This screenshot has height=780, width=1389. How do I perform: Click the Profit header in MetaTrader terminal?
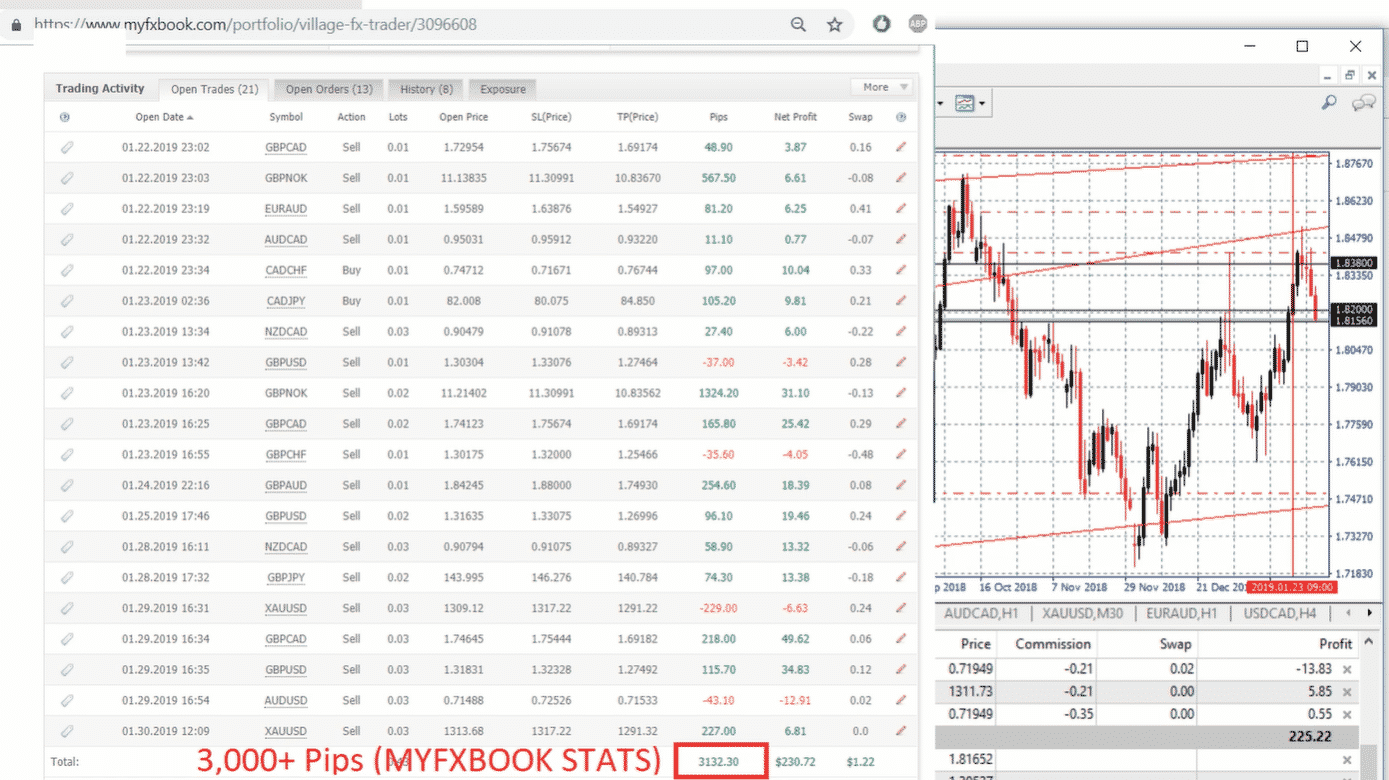(1335, 644)
